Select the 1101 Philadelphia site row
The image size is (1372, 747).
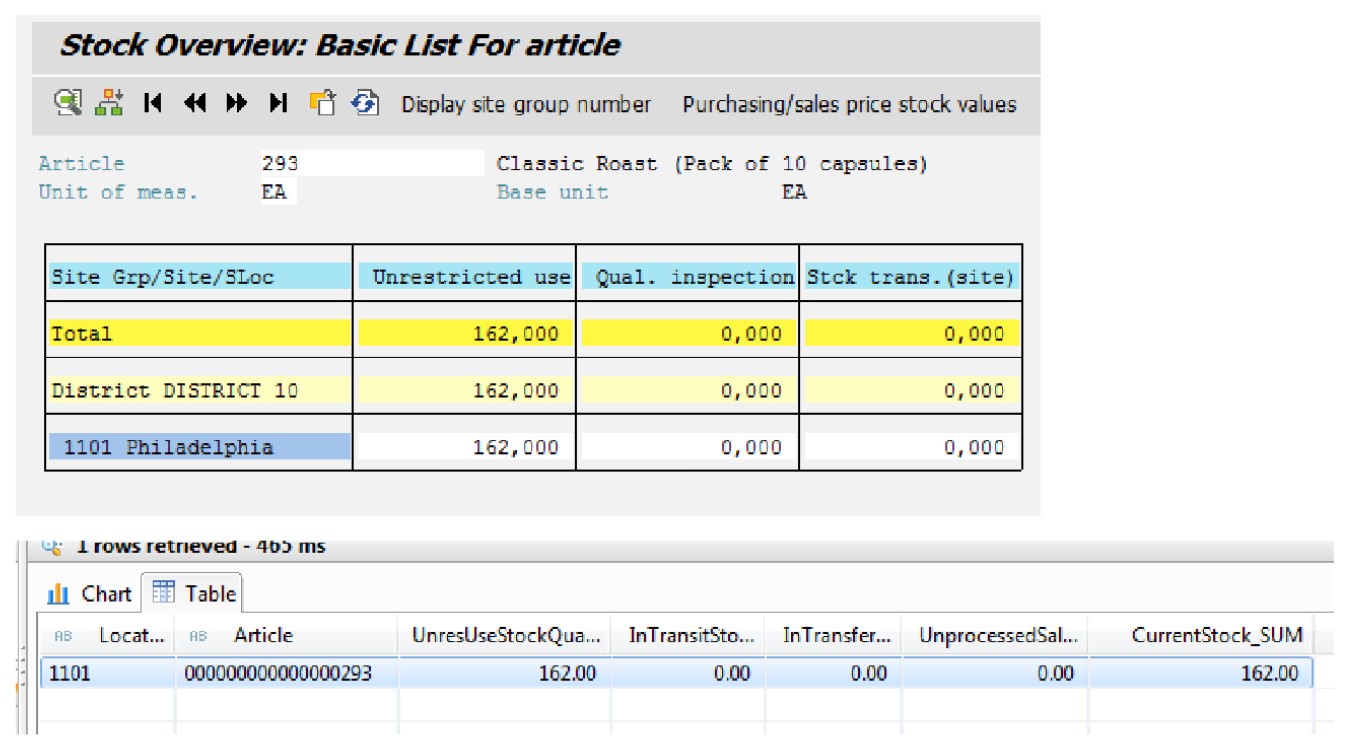coord(200,447)
